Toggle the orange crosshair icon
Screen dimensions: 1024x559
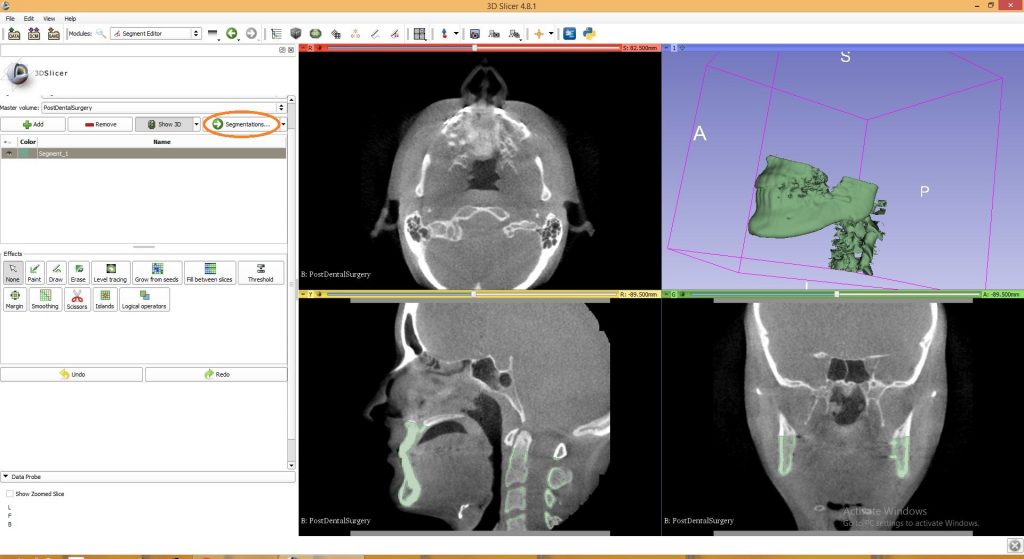(539, 33)
